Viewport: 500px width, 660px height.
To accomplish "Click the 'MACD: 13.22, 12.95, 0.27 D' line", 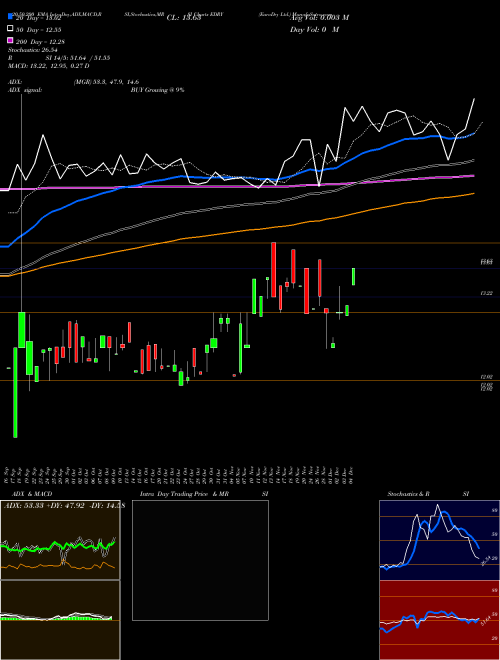I will [x=49, y=66].
